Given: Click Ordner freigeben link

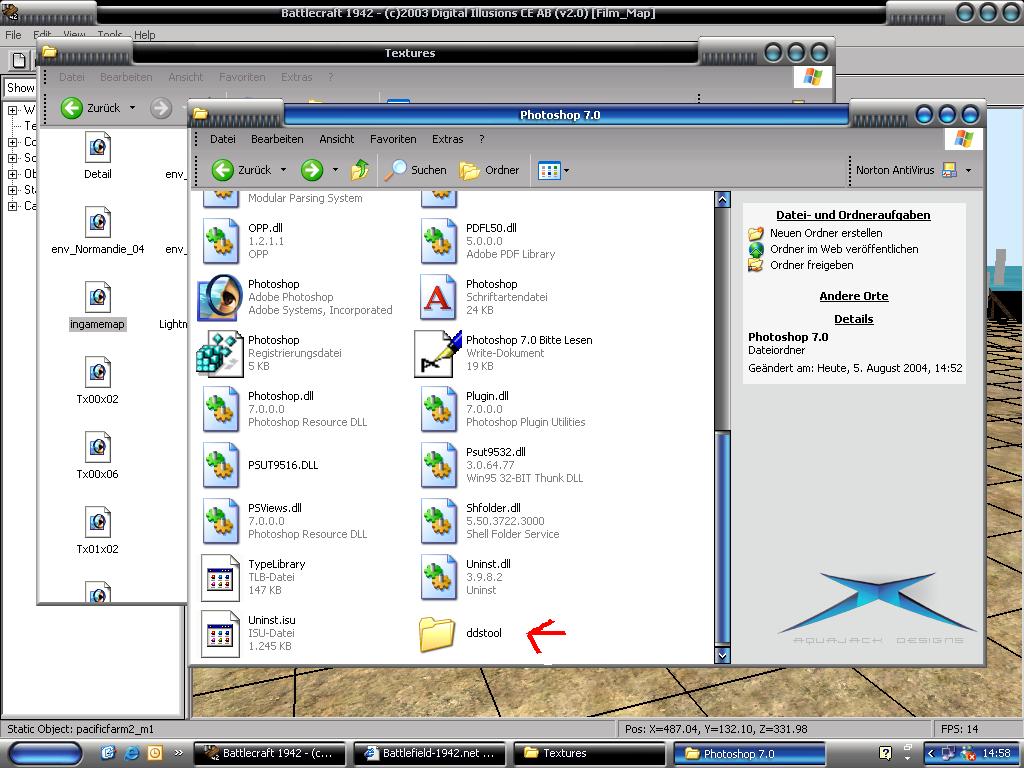Looking at the screenshot, I should pyautogui.click(x=811, y=265).
